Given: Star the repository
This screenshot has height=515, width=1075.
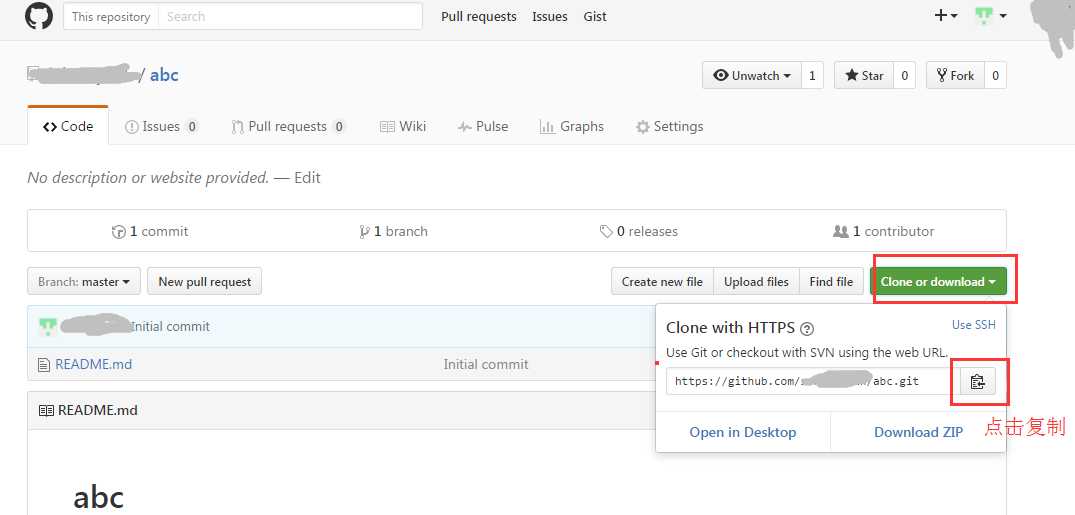Looking at the screenshot, I should (864, 75).
